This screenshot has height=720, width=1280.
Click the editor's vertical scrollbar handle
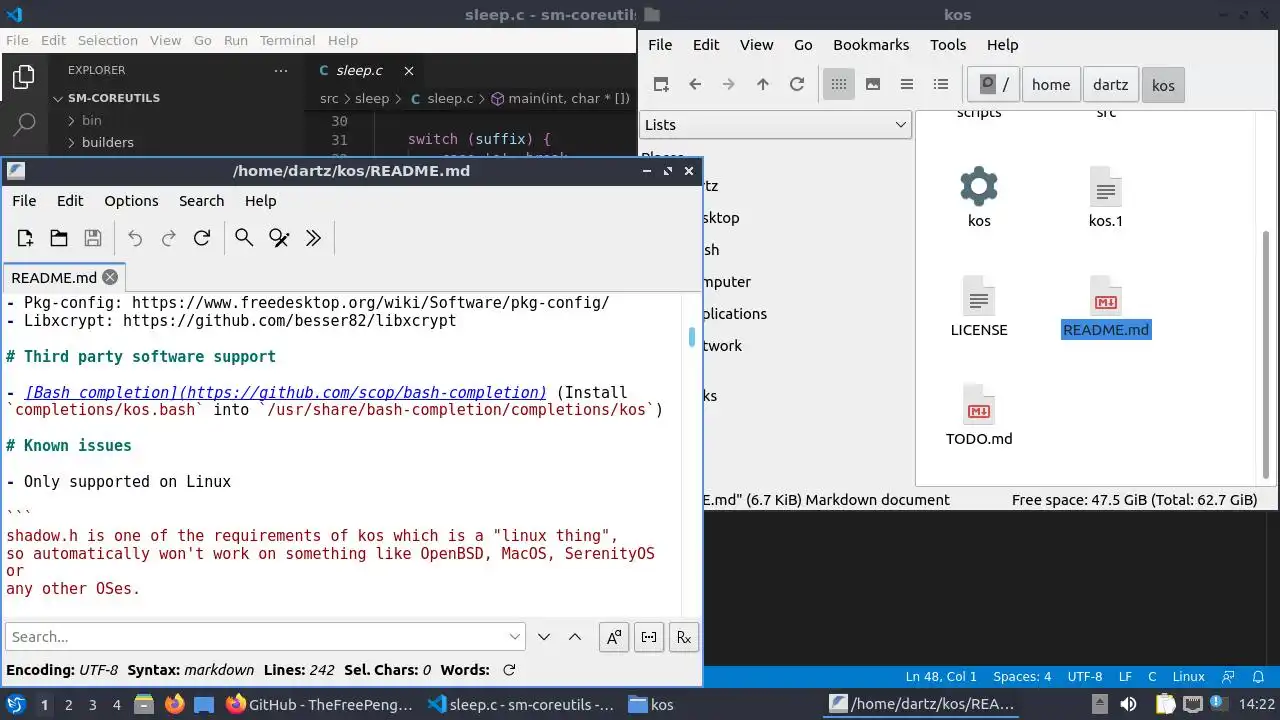tap(691, 337)
